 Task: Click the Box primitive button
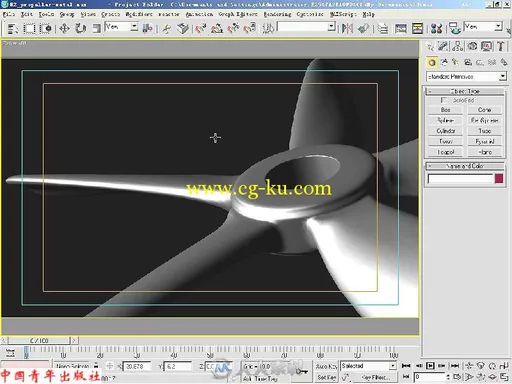click(x=446, y=110)
